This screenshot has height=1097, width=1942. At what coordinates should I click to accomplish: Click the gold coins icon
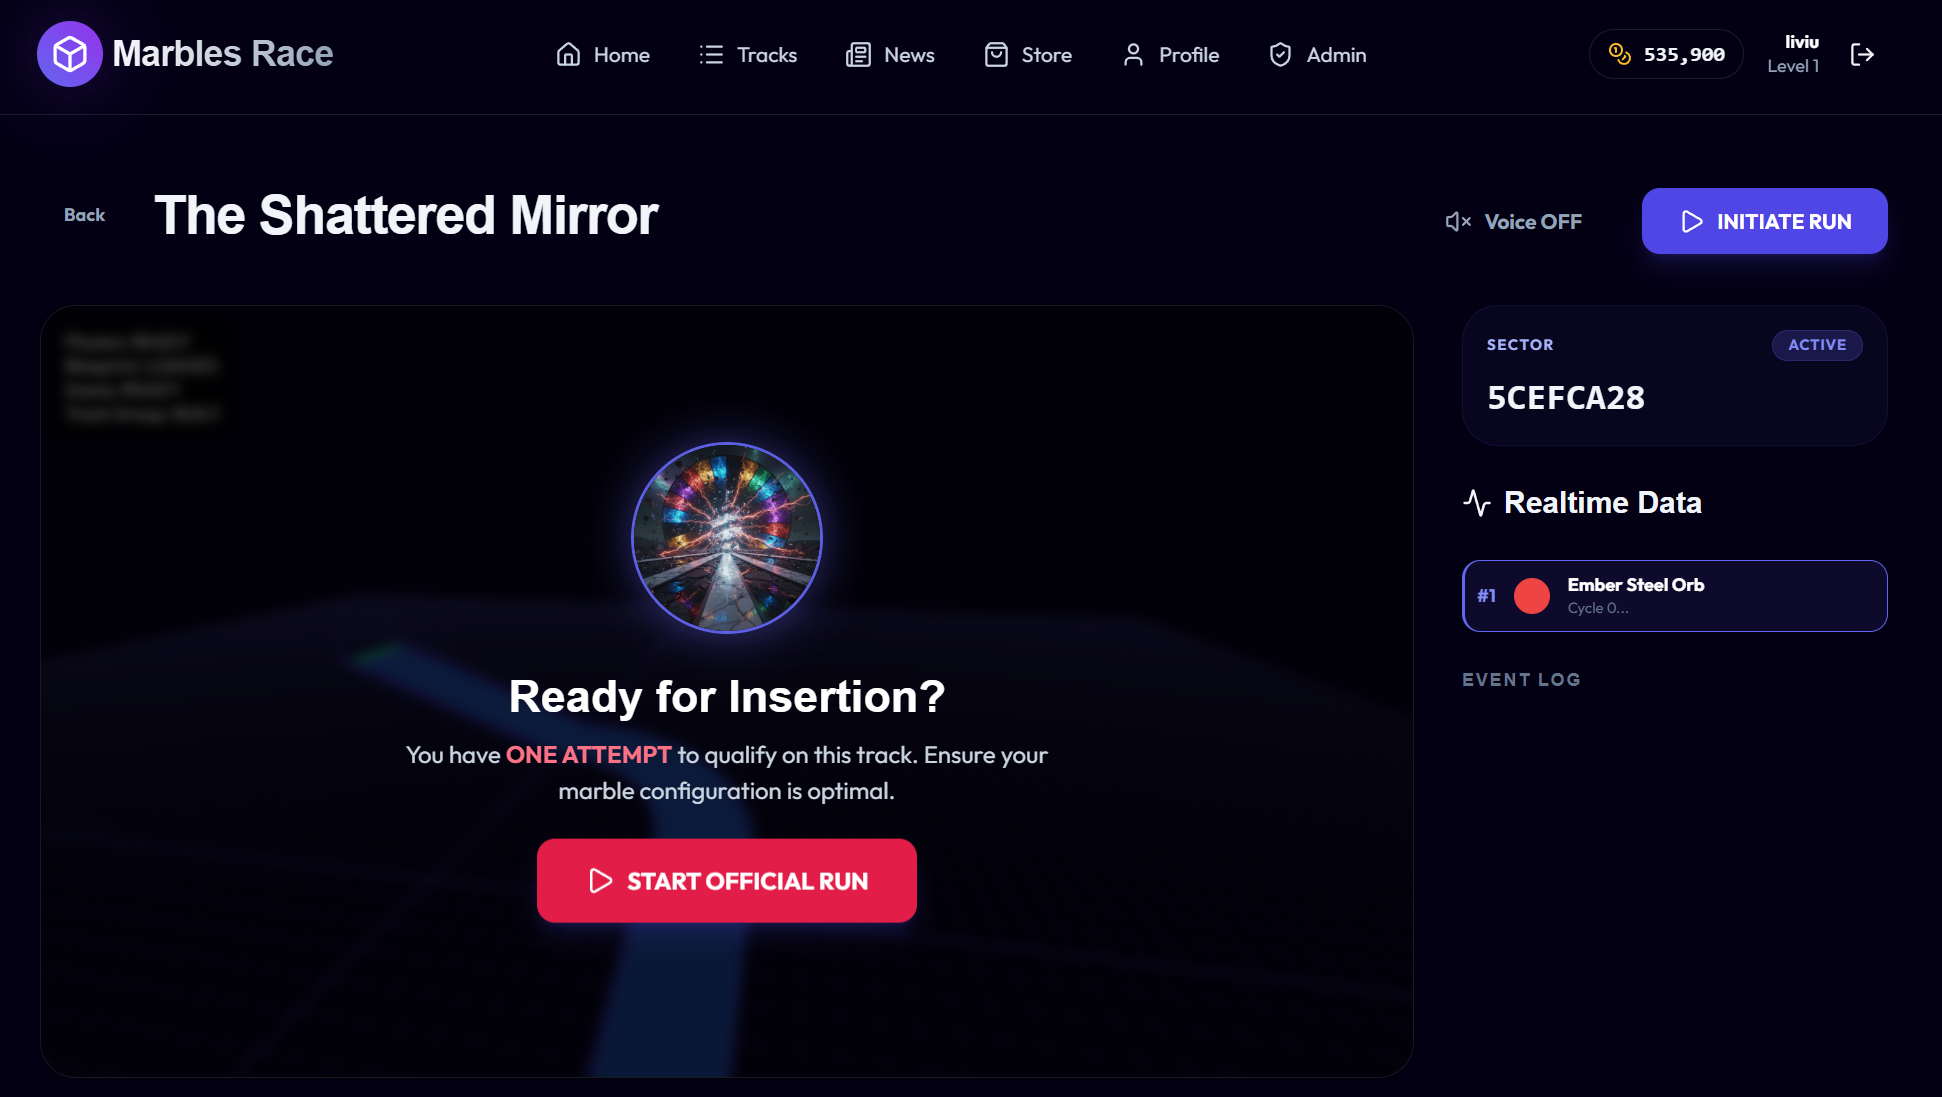1619,54
